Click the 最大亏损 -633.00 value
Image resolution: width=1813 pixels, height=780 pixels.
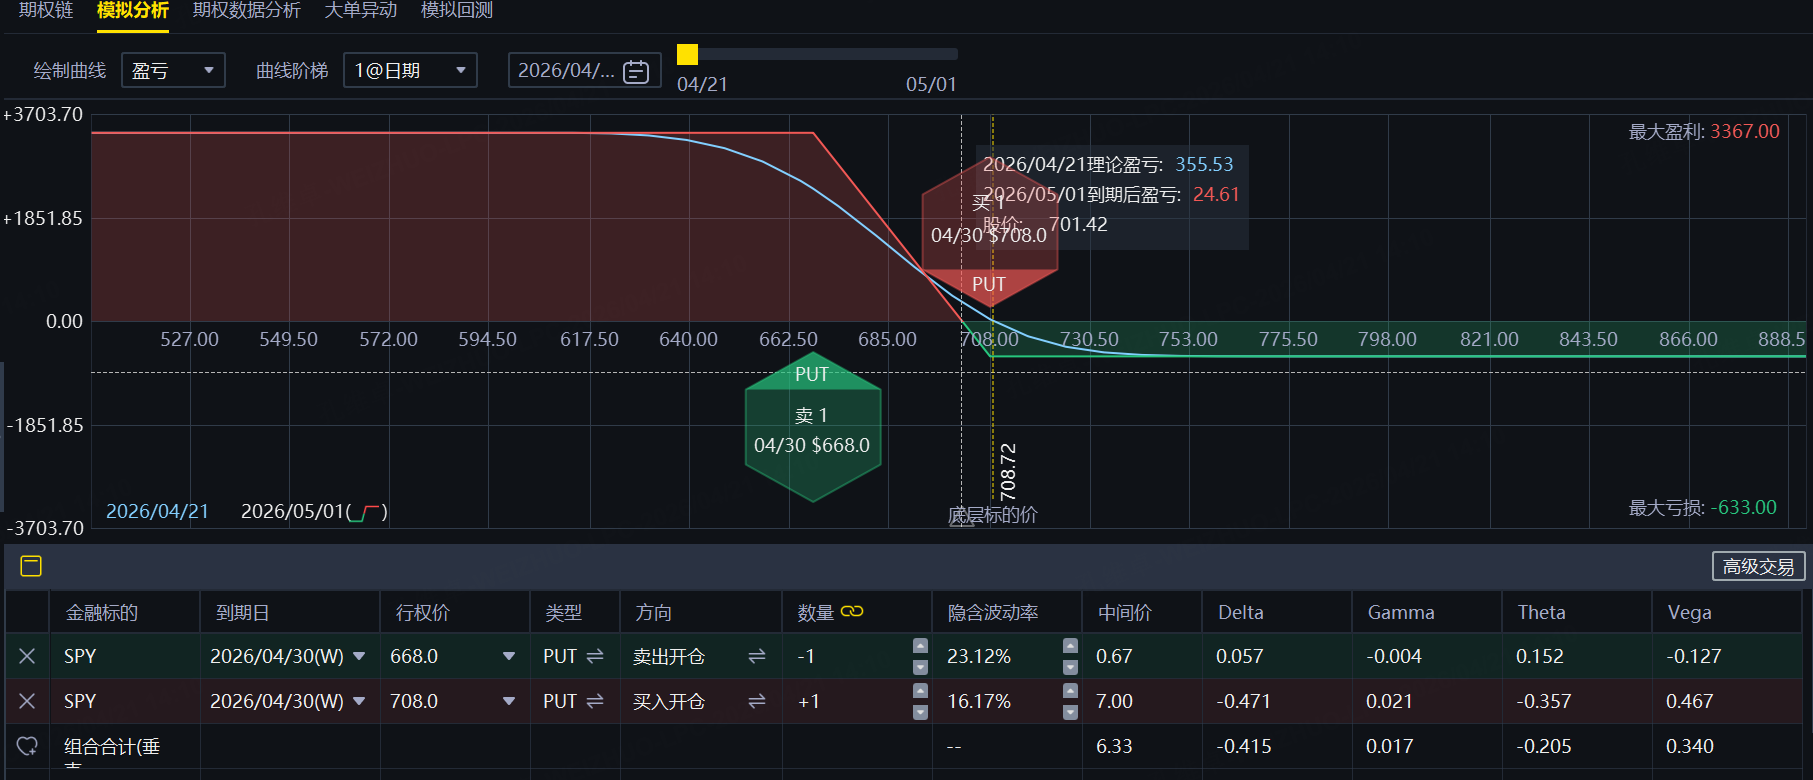click(1744, 507)
